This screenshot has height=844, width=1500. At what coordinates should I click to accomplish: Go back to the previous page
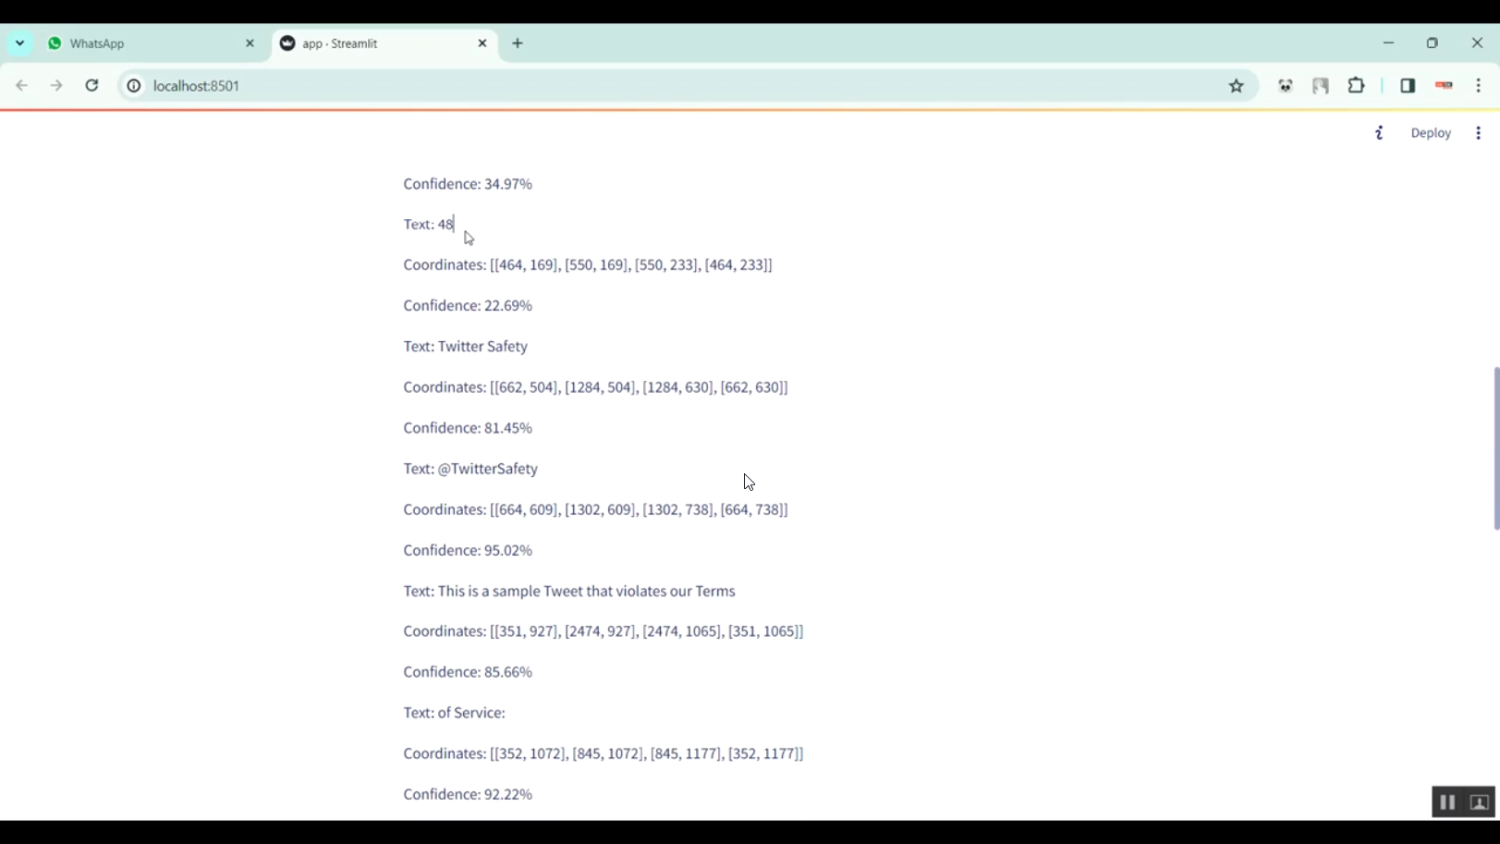click(22, 86)
